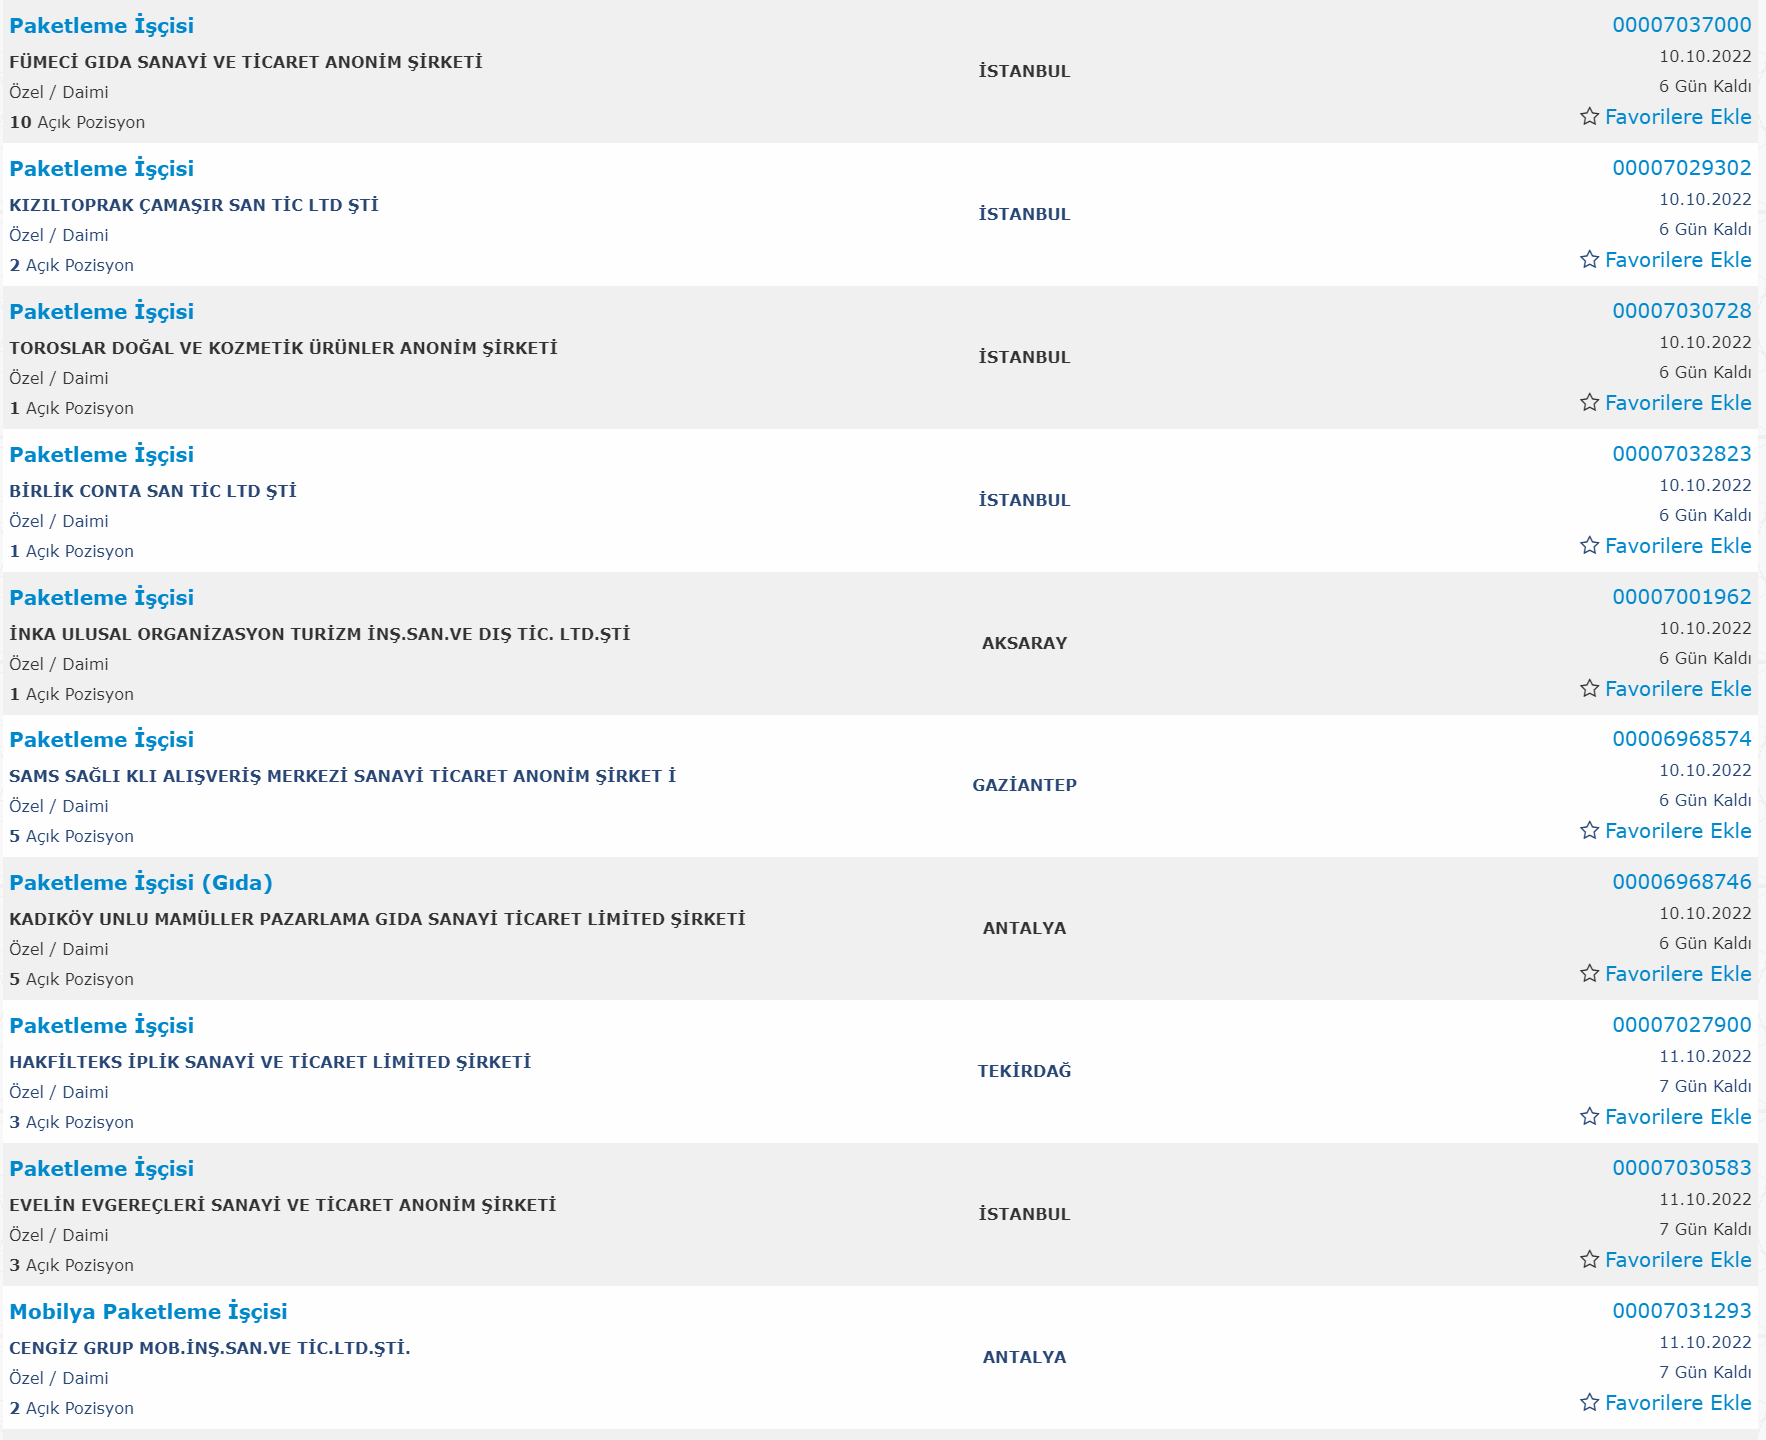Click 7 Gün Kaldı in HAKFİLTEKS row

1705,1086
